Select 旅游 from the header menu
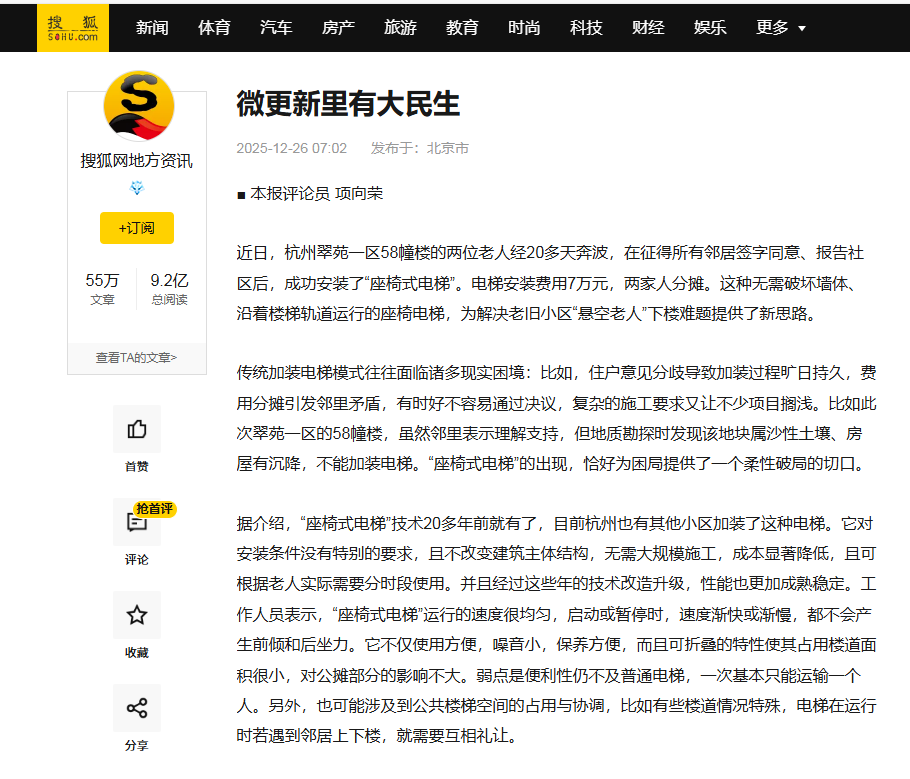This screenshot has height=779, width=910. [x=400, y=27]
